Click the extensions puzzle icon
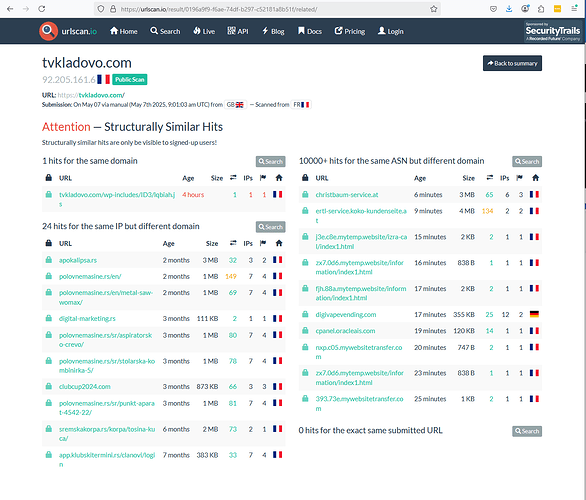 coord(541,9)
